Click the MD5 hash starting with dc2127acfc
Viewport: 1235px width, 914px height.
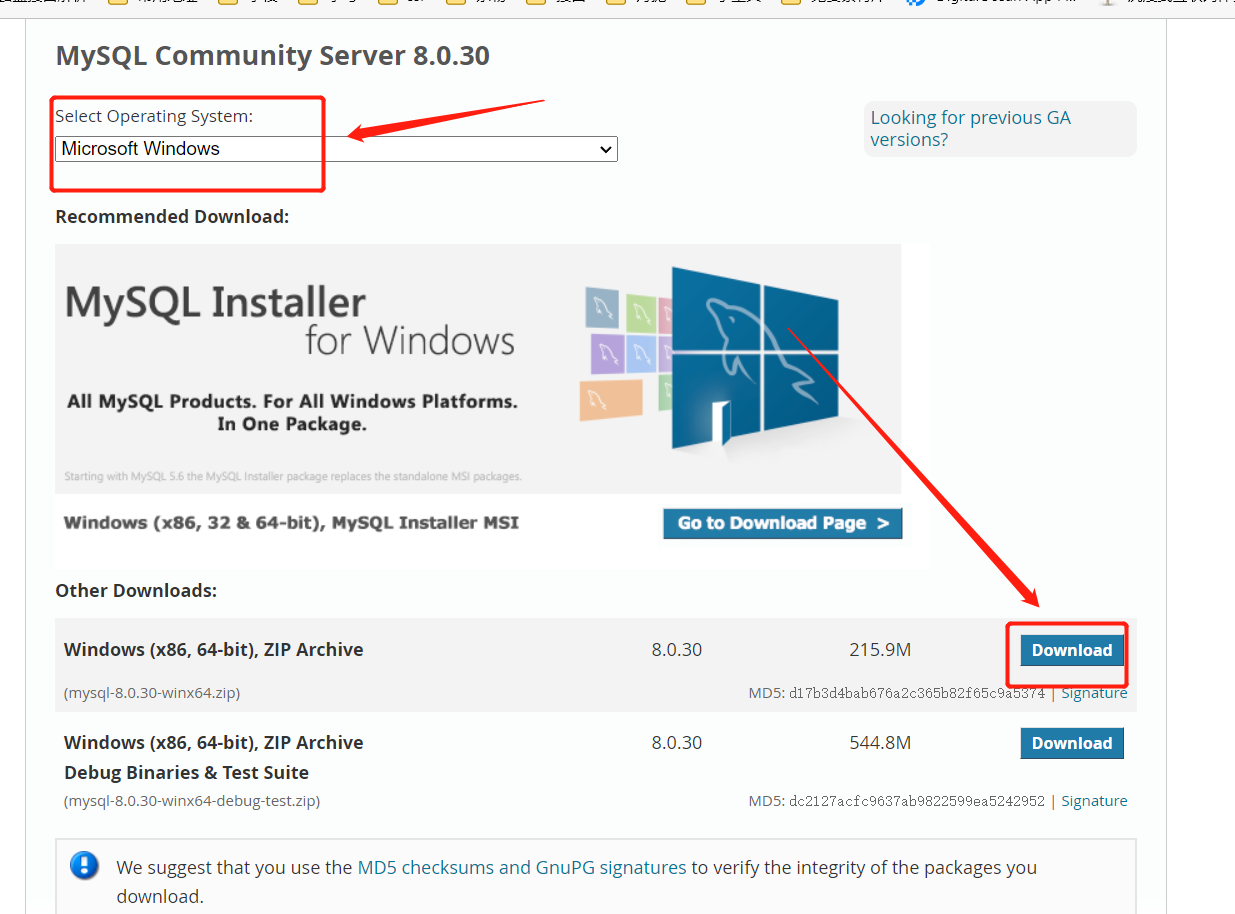[917, 801]
